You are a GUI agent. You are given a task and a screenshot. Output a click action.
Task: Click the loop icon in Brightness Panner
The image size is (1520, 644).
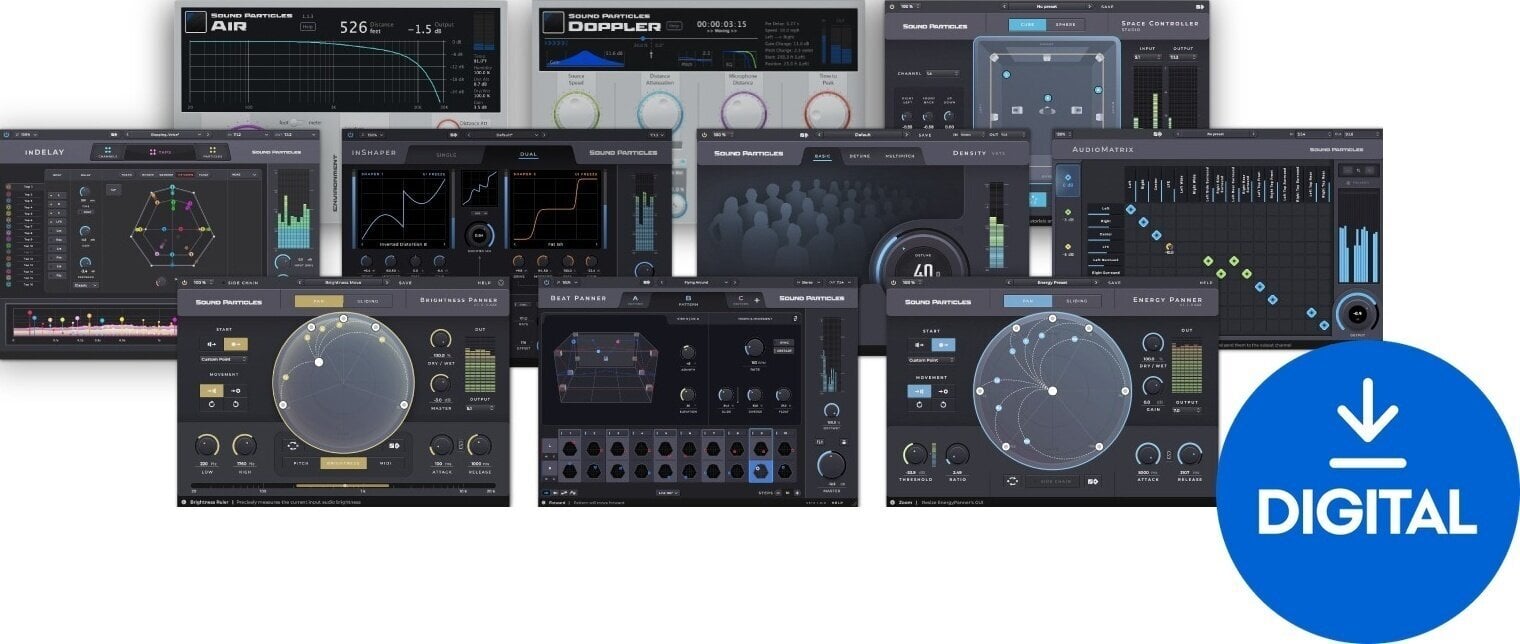click(x=293, y=446)
